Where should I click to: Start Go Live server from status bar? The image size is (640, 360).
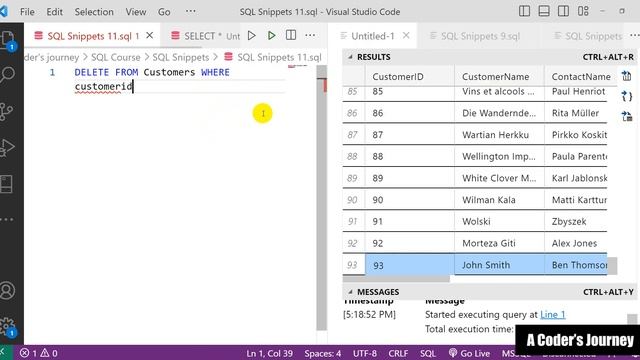pyautogui.click(x=469, y=353)
